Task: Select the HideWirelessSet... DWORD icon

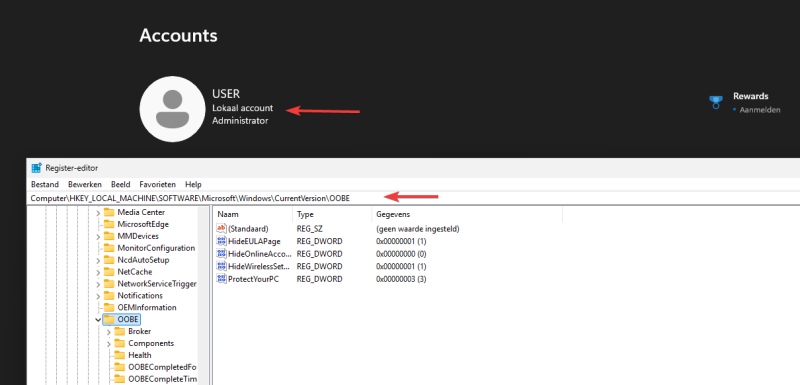Action: (x=221, y=266)
